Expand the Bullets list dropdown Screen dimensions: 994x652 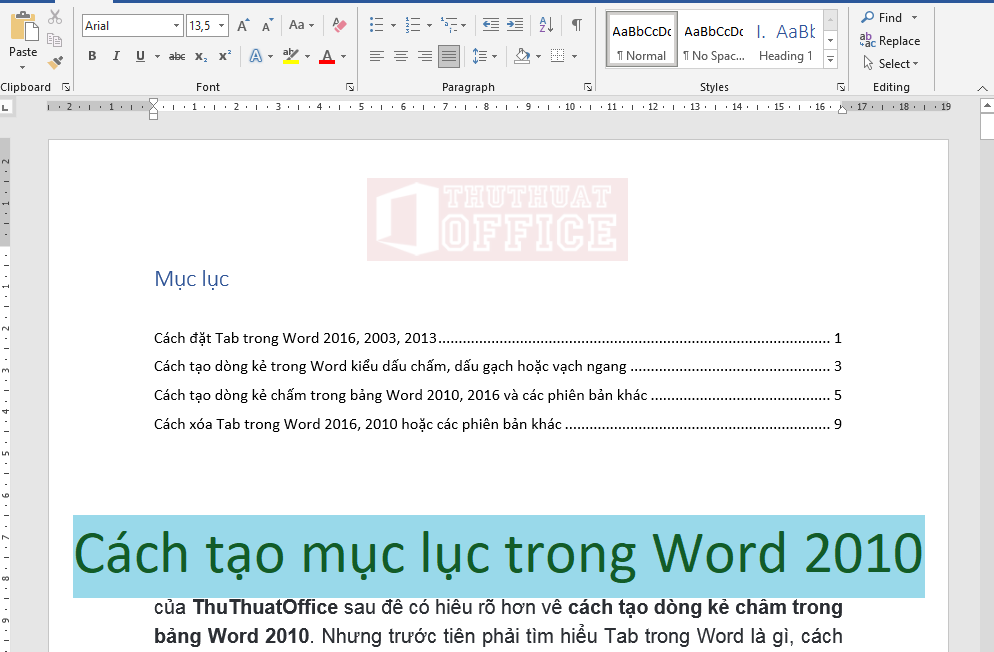click(x=393, y=24)
